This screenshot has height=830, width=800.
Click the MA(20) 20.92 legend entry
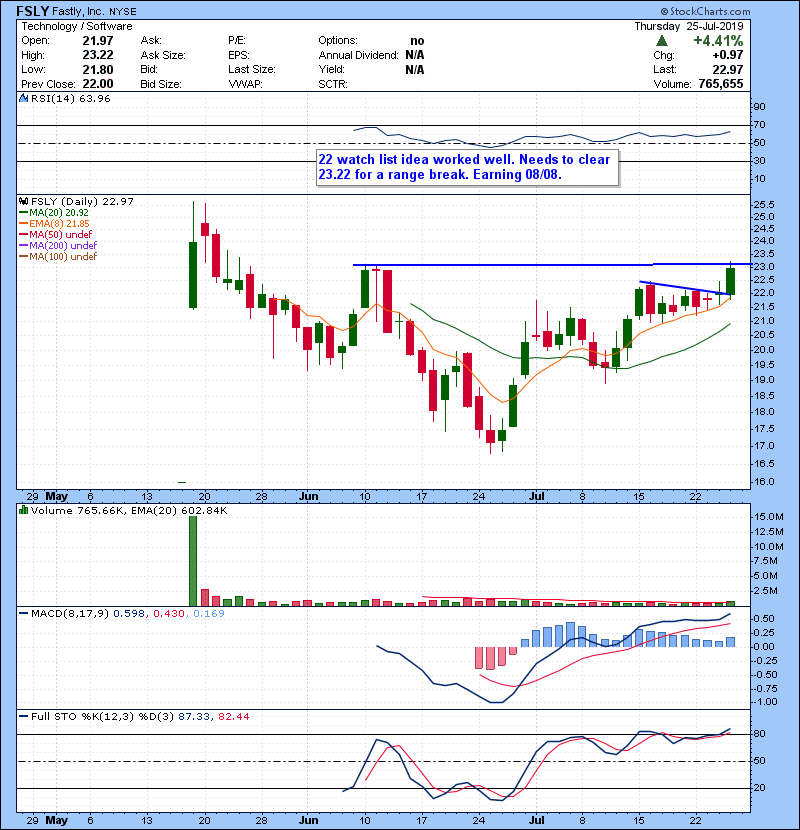click(54, 213)
